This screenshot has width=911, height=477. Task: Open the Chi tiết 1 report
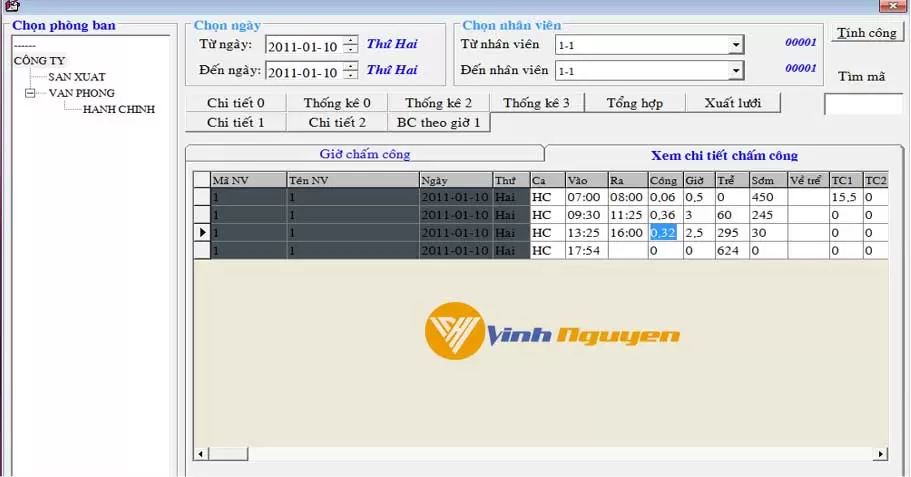tap(235, 123)
